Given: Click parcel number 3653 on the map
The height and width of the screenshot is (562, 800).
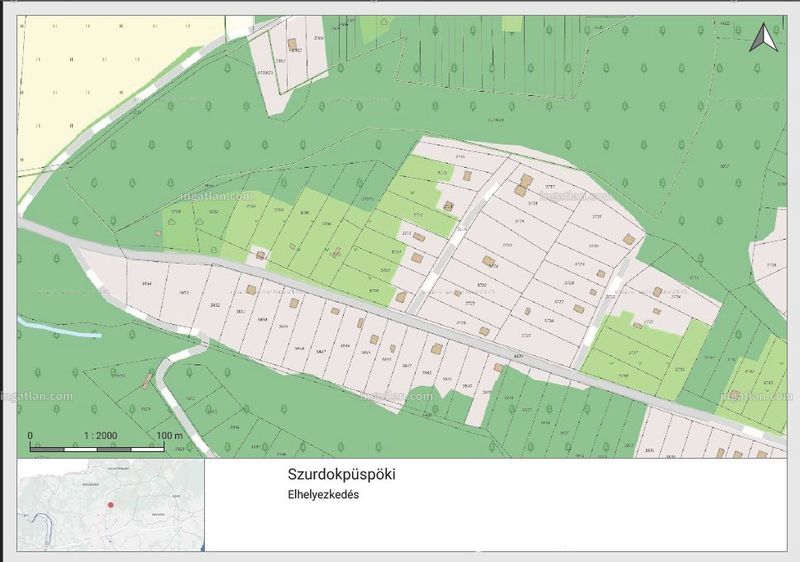Looking at the screenshot, I should click(x=184, y=293).
